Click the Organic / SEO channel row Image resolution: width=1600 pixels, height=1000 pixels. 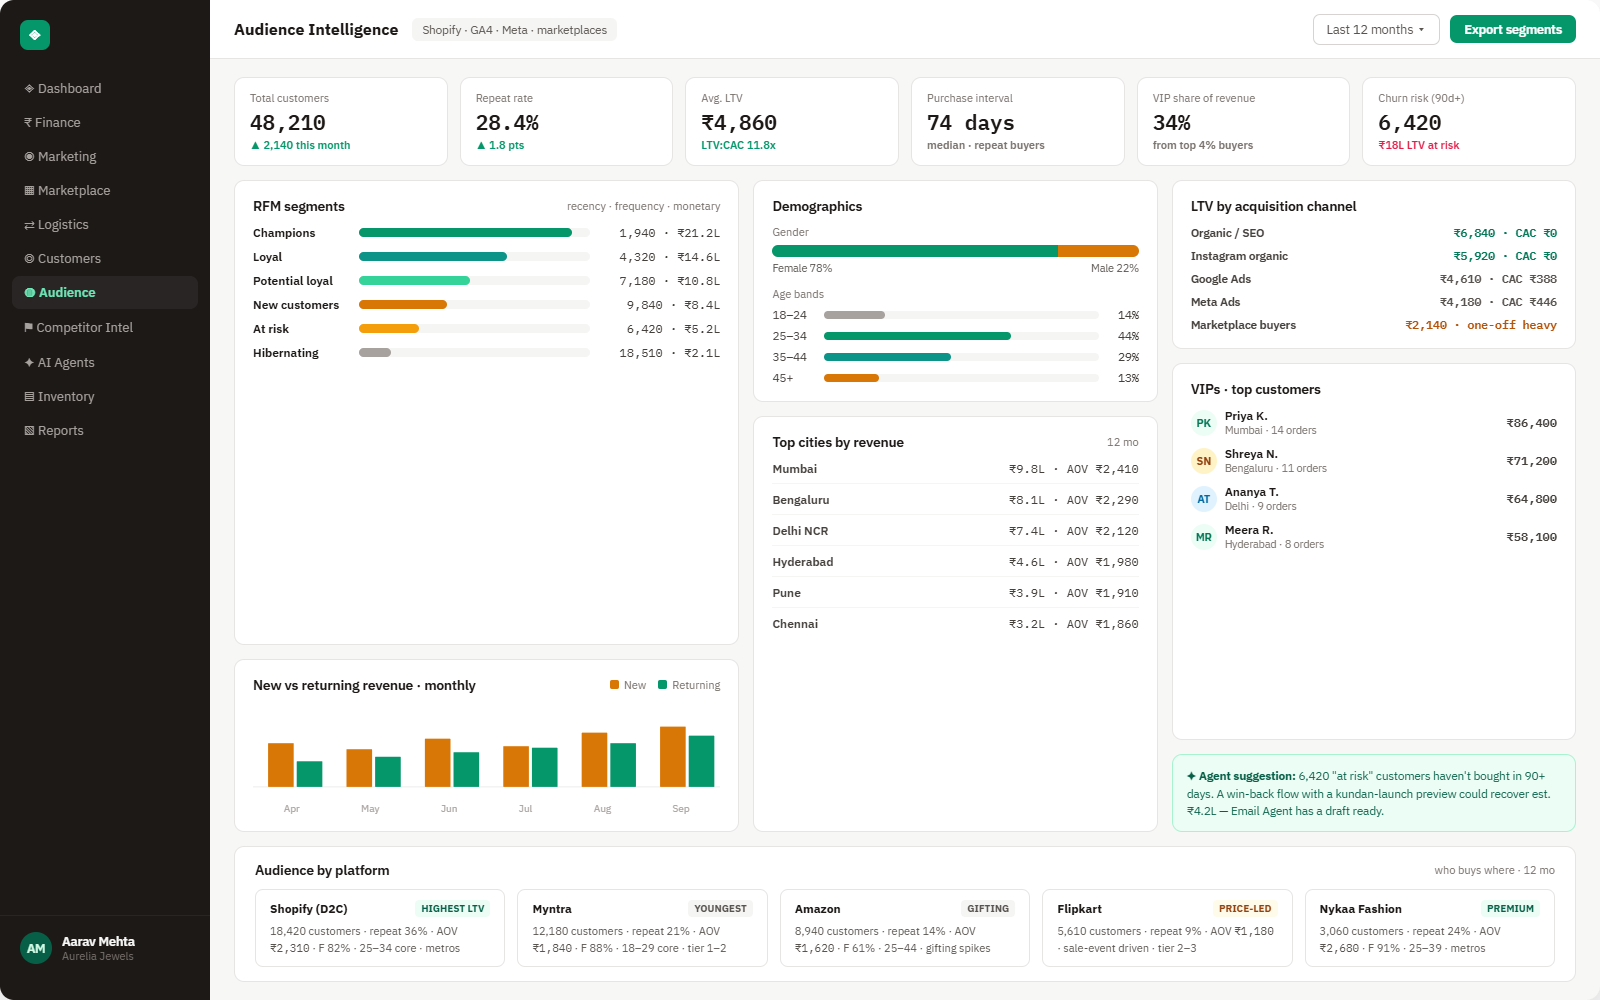click(1374, 233)
